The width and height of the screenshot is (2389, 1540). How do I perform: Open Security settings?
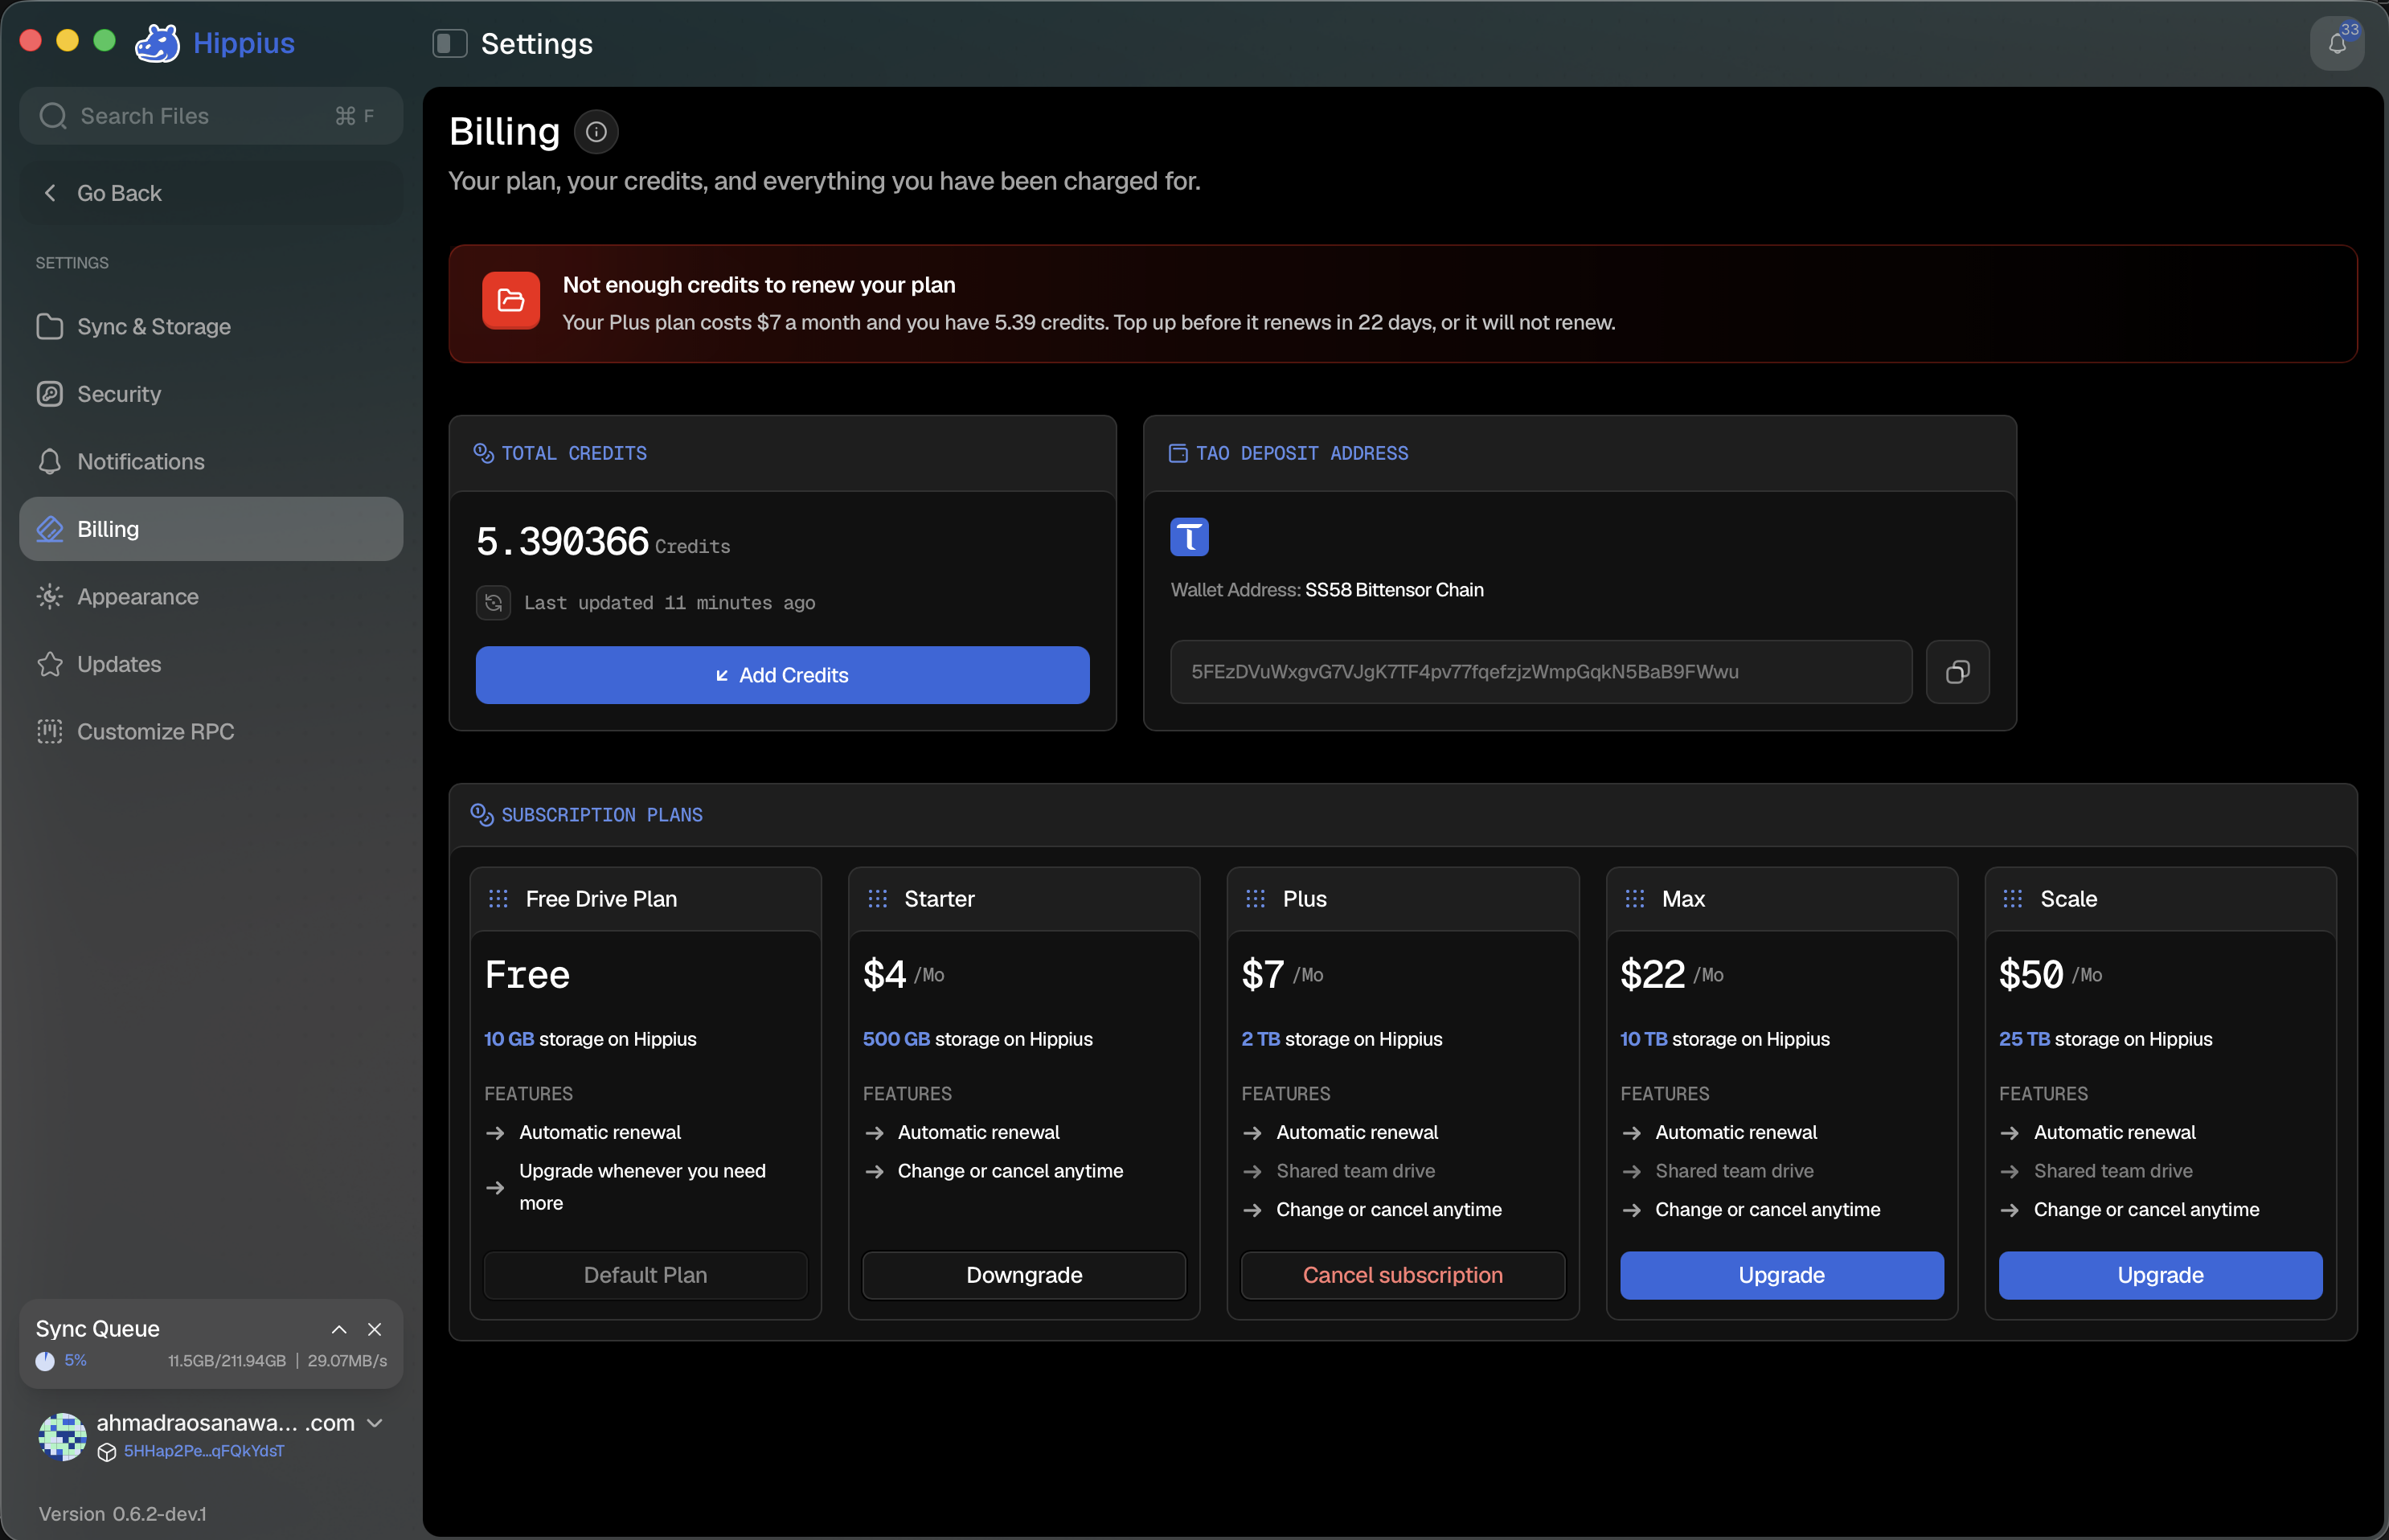pyautogui.click(x=211, y=394)
